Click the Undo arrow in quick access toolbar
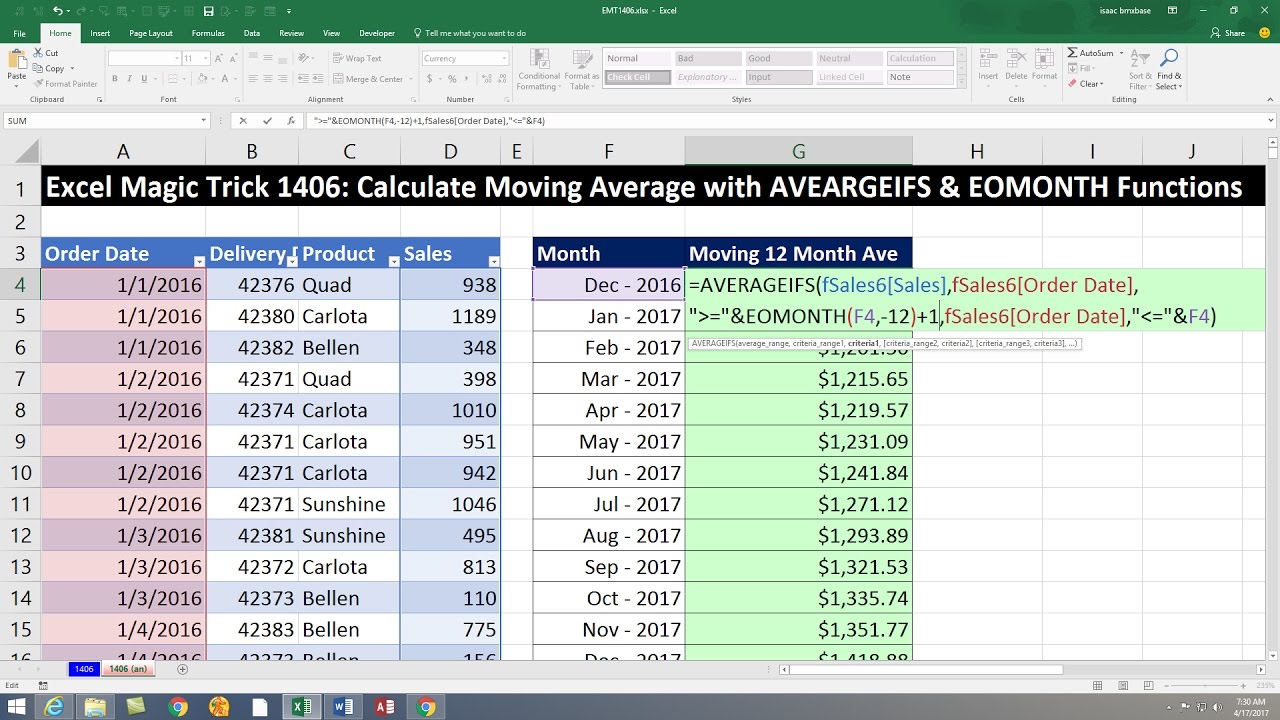The image size is (1280, 720). click(59, 11)
